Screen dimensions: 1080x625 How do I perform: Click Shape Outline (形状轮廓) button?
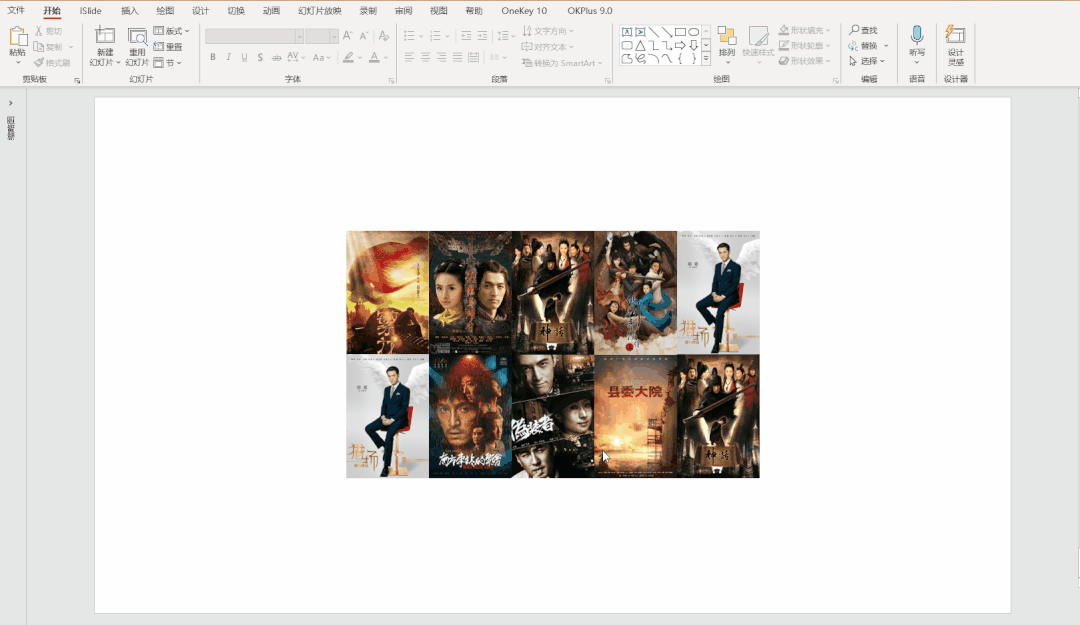[804, 45]
